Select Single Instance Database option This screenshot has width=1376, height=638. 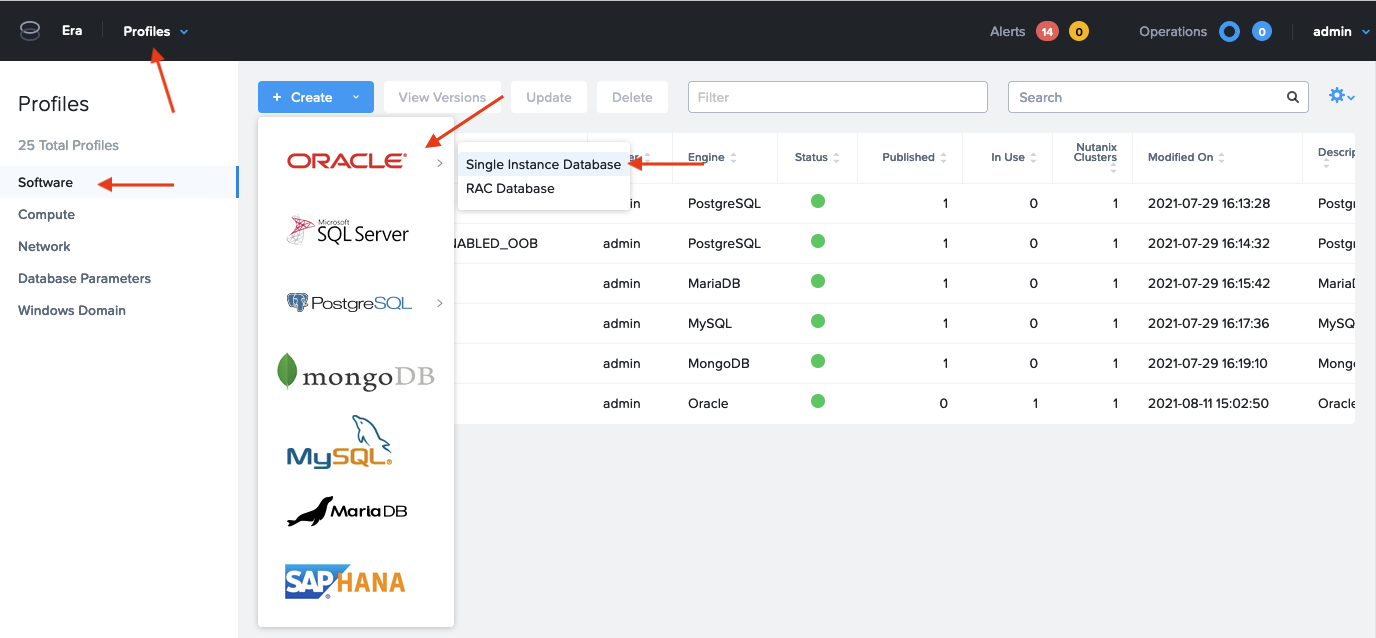pyautogui.click(x=544, y=164)
